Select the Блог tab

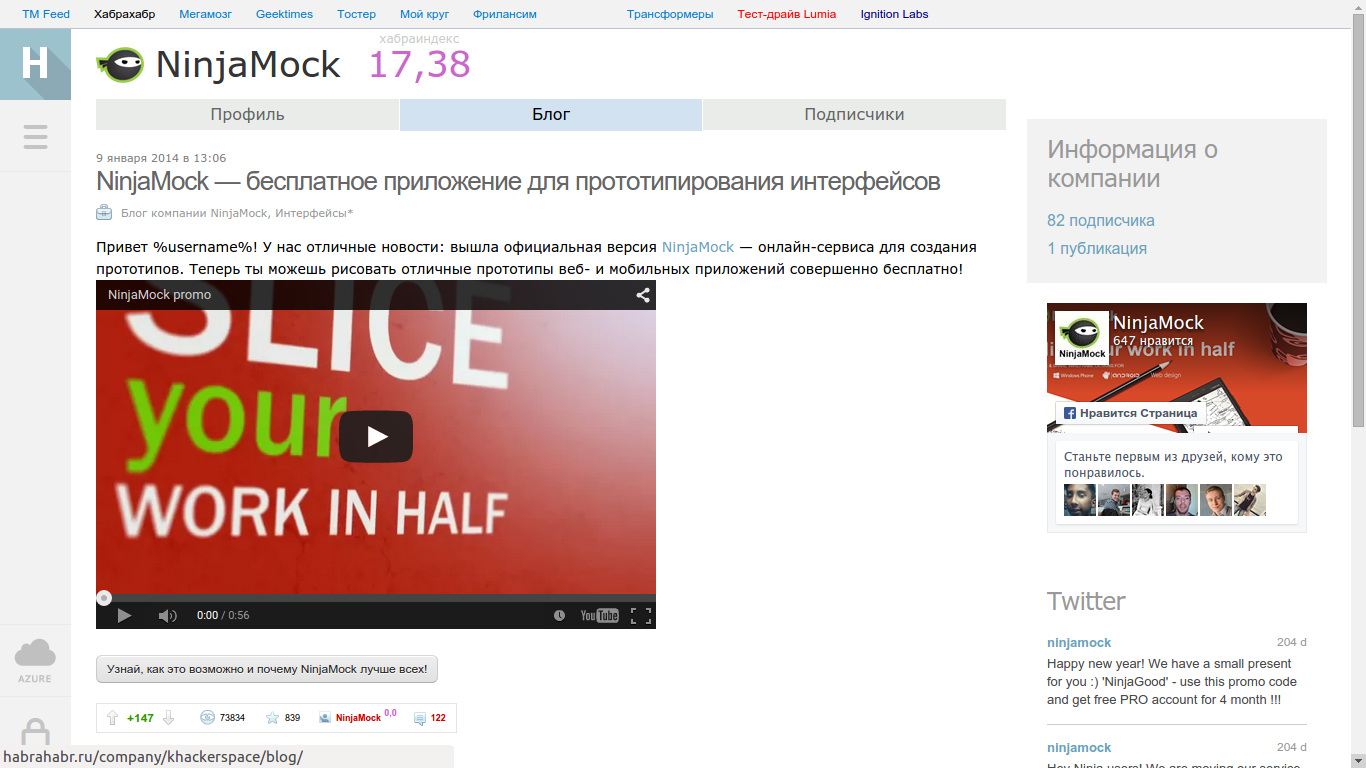pyautogui.click(x=551, y=115)
